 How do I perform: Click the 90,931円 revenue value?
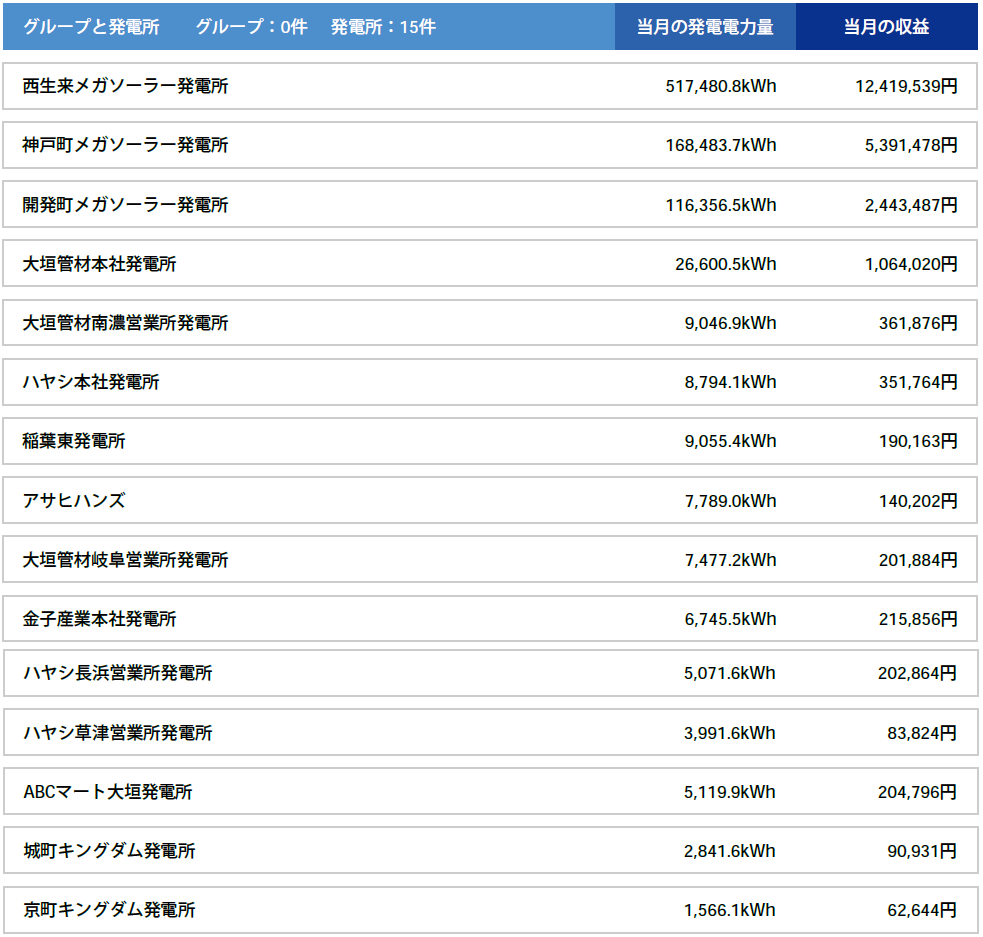(x=922, y=851)
